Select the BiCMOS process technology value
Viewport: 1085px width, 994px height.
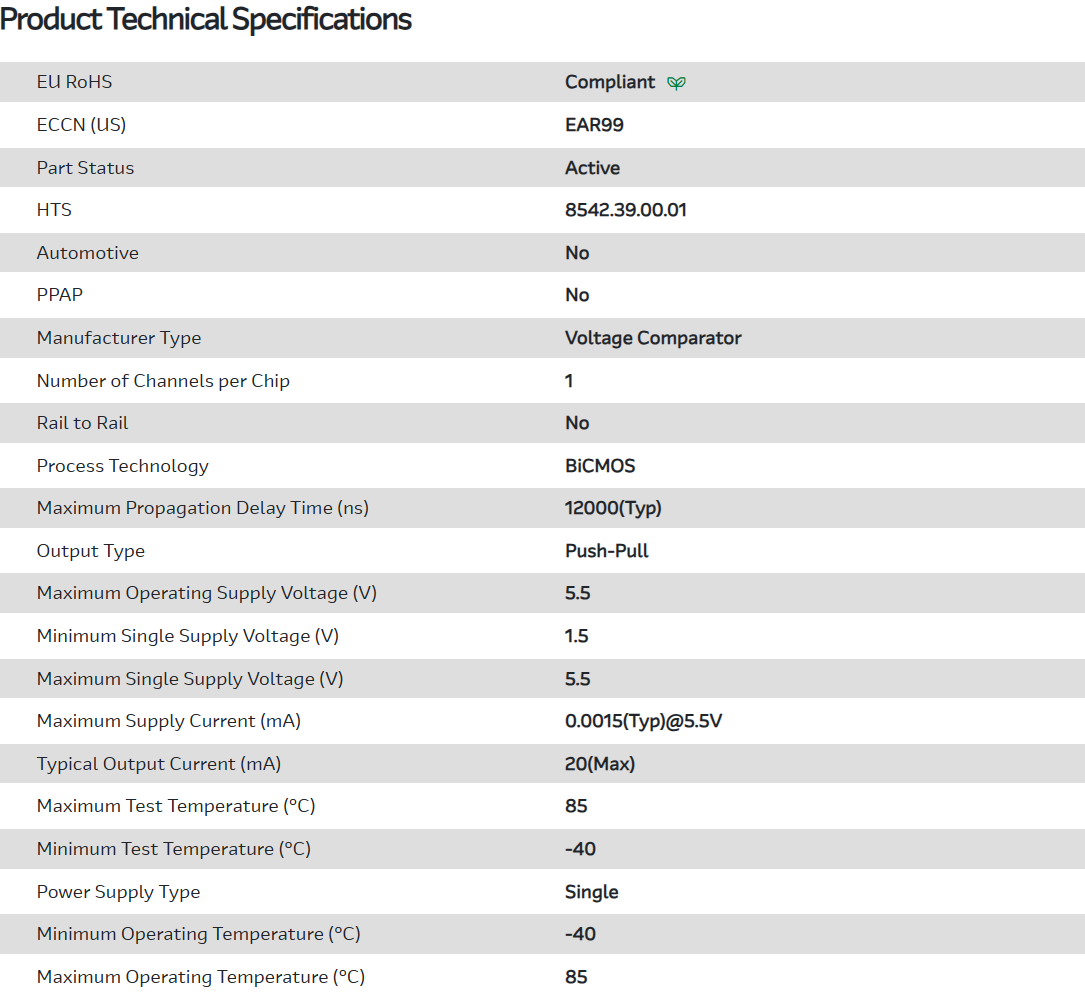(600, 466)
